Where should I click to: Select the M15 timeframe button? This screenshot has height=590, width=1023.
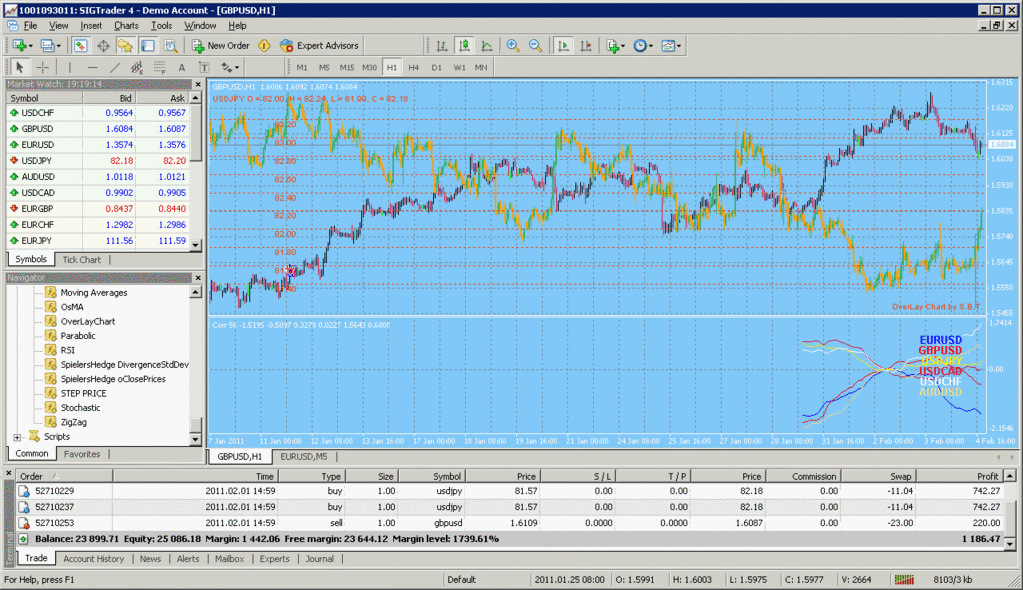tap(346, 67)
